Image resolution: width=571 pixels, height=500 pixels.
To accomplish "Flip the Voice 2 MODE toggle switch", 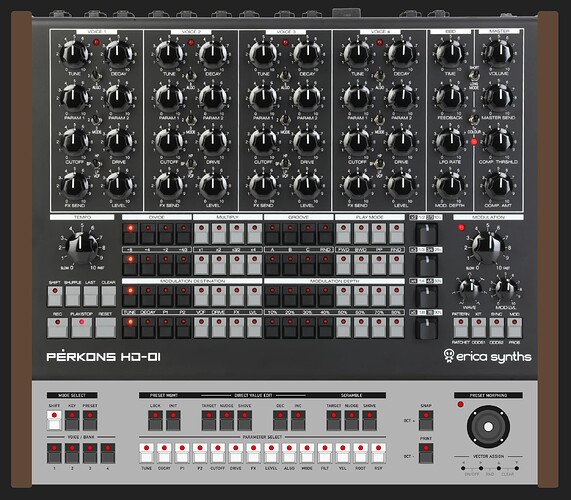I will pyautogui.click(x=190, y=120).
